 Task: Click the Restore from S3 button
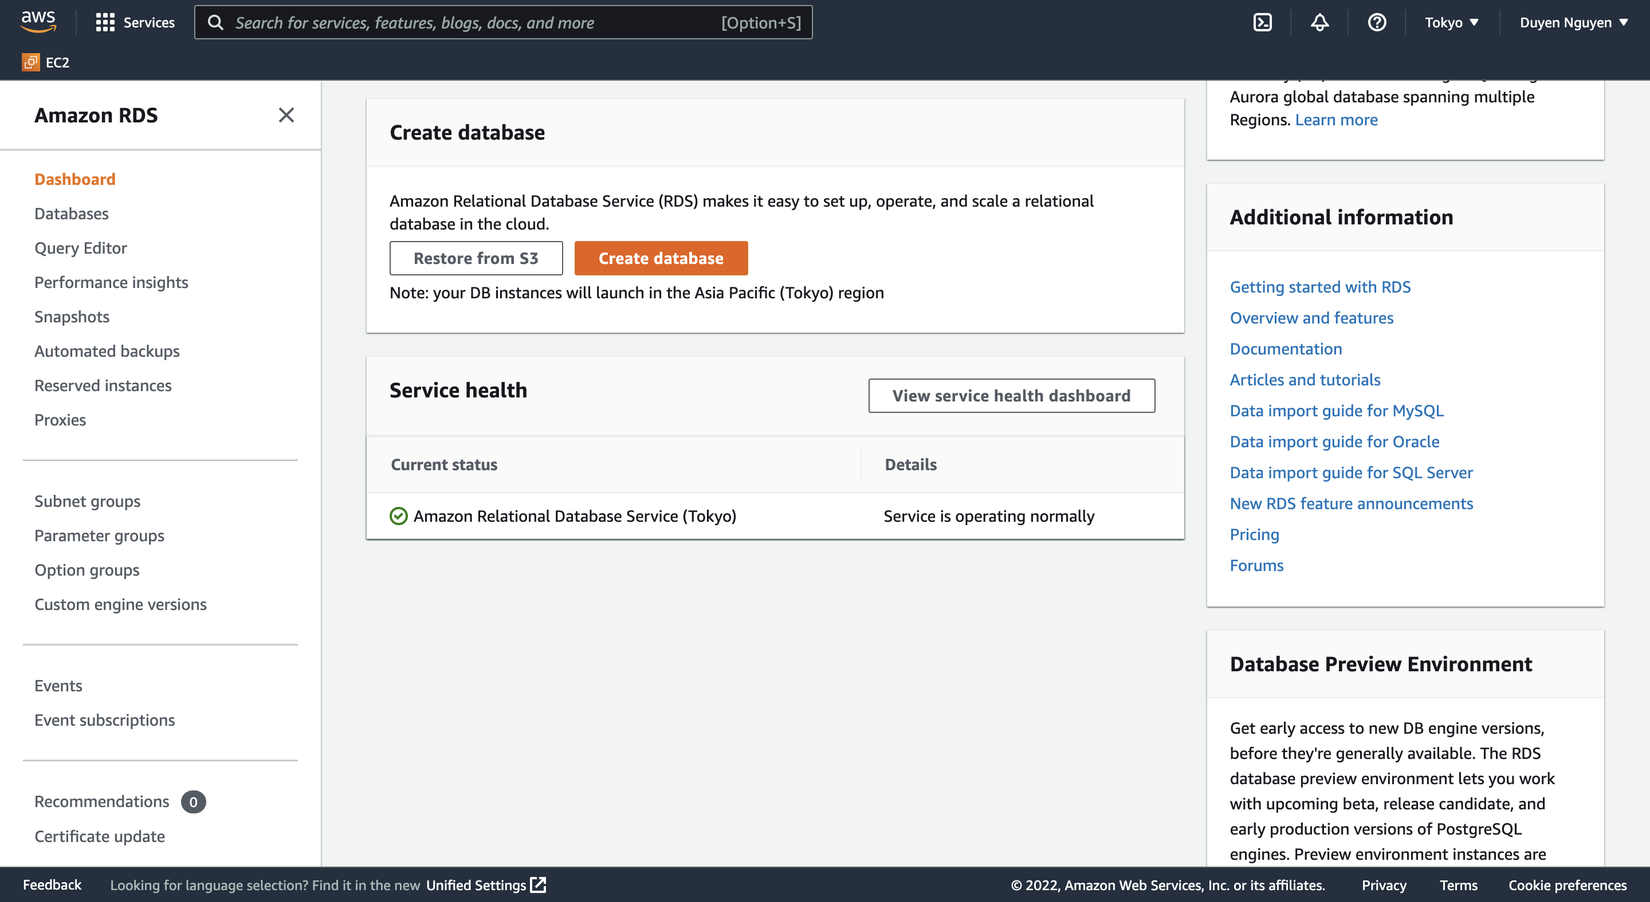[476, 258]
